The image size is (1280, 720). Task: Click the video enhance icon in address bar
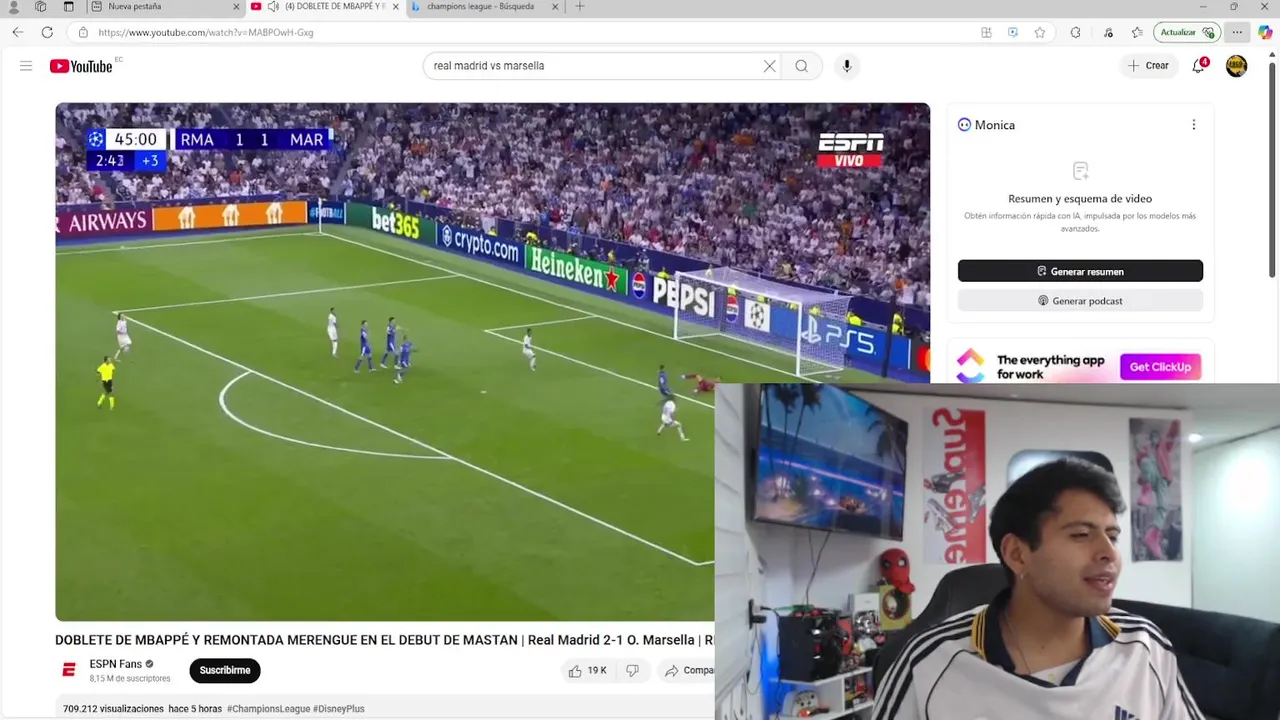tap(1013, 32)
